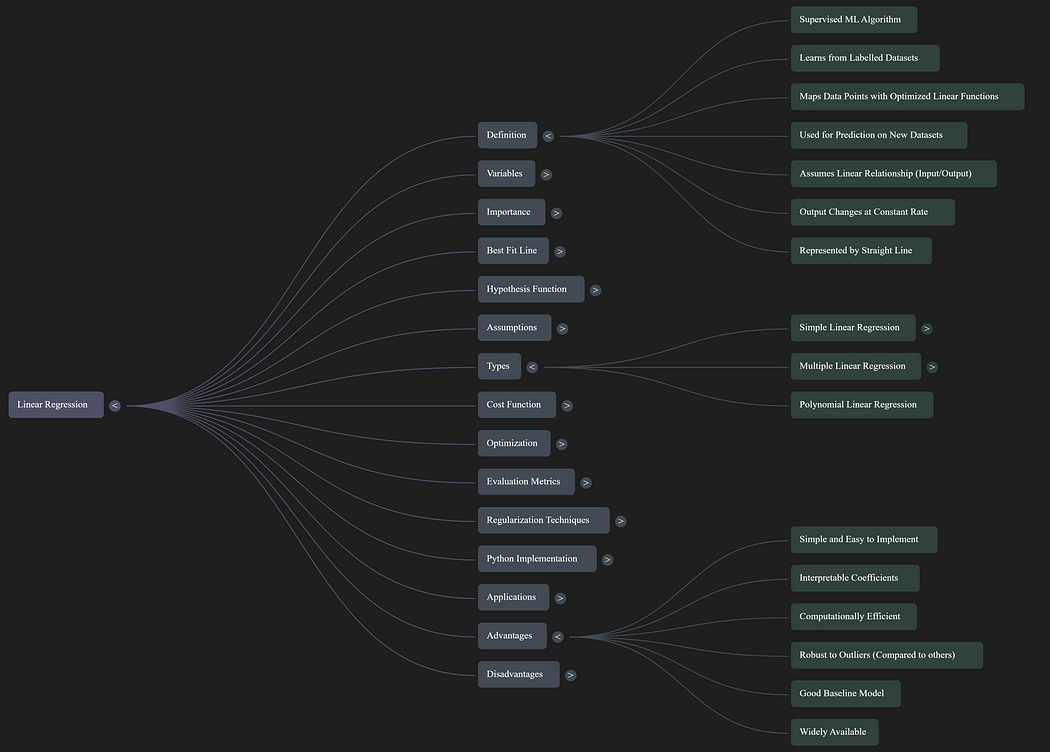The width and height of the screenshot is (1050, 752).
Task: Select the Polynomial Linear Regression leaf
Action: click(860, 405)
